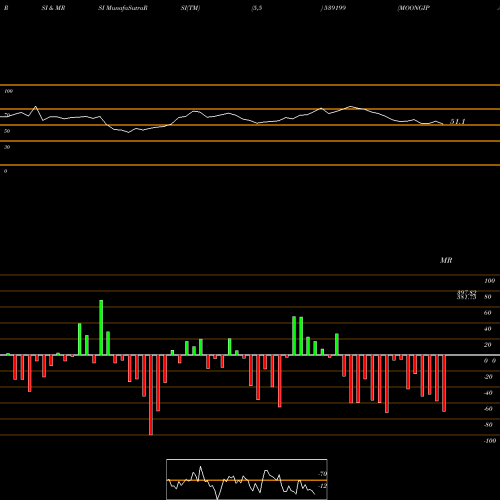Click the '(5,5' parameter text
Viewport: 500px width, 500px height.
(x=257, y=8)
